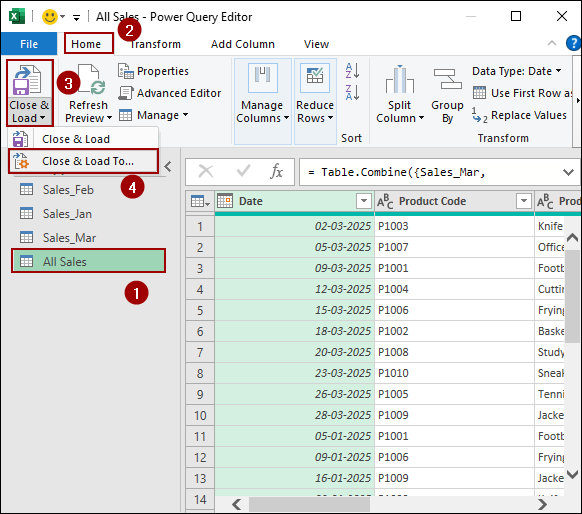Click the smiley feedback icon
Screen dimensions: 582x514
click(50, 17)
